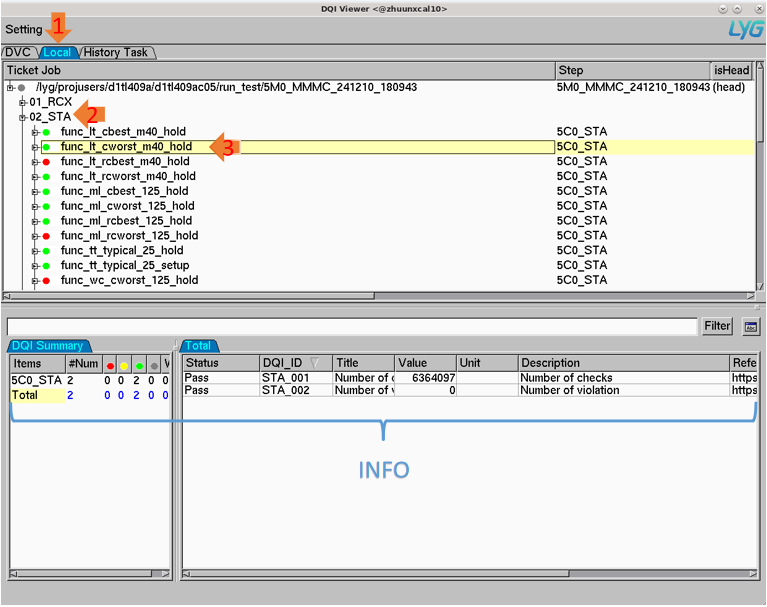Click scroll-right arrow of ticket tree scrollbar
767x607 pixels.
point(751,296)
